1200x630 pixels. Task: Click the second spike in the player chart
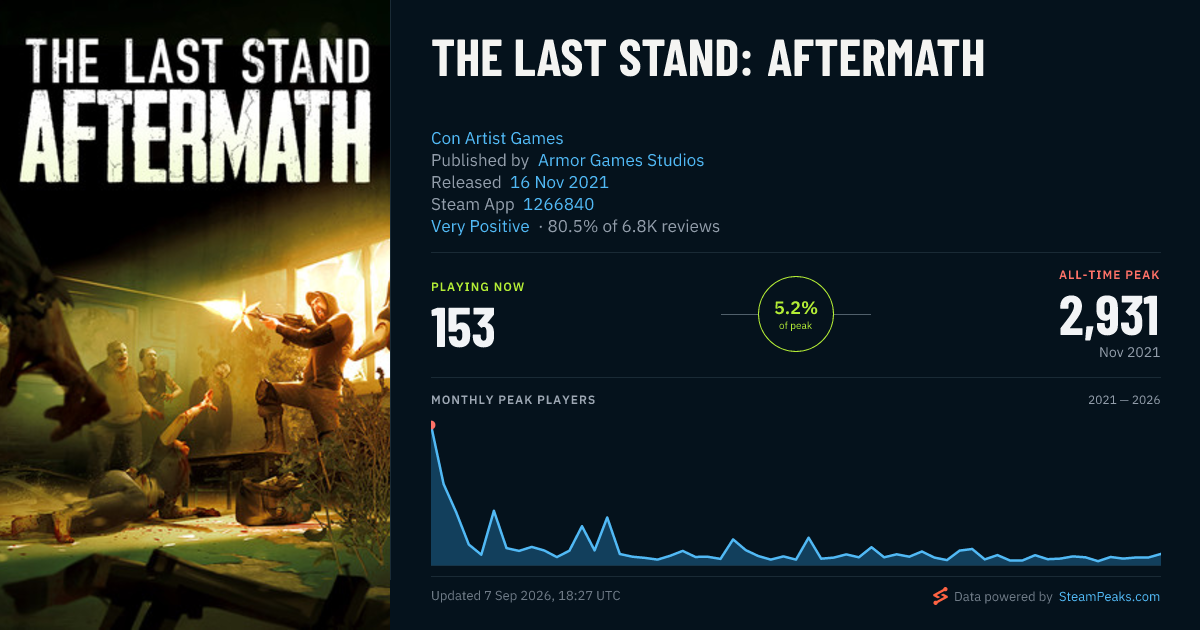click(x=494, y=511)
